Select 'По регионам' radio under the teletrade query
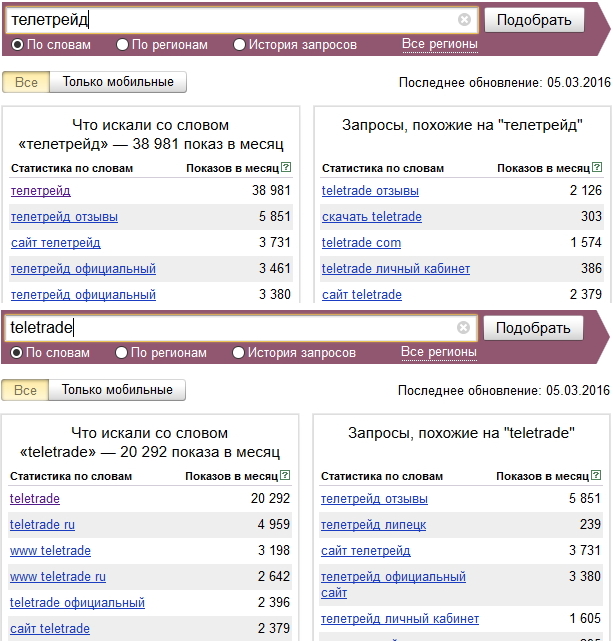613x641 pixels. click(x=121, y=352)
